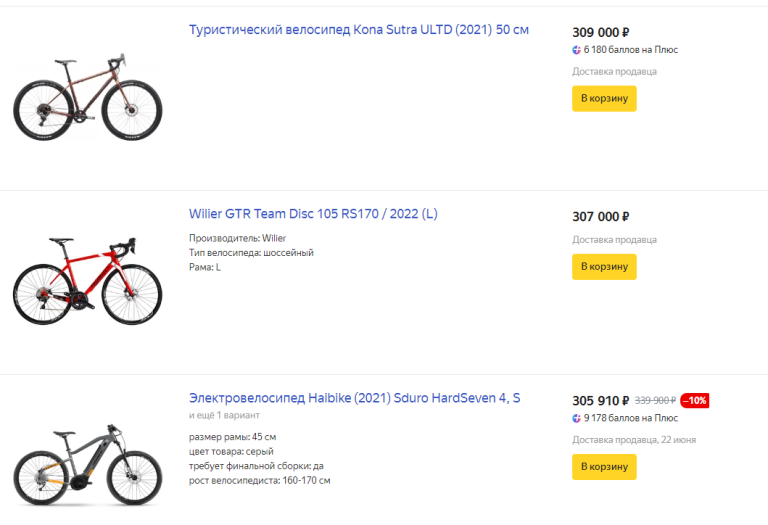The image size is (768, 525).
Task: Click 'Доставка продавца, 22 июня' delivery info
Action: [x=634, y=440]
